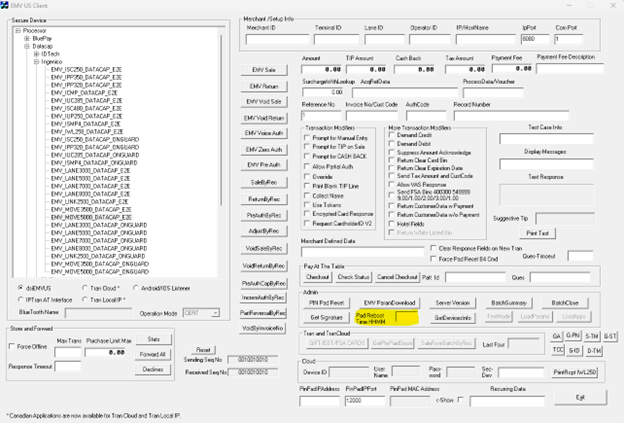
Task: Click the Check Status button
Action: click(x=353, y=277)
